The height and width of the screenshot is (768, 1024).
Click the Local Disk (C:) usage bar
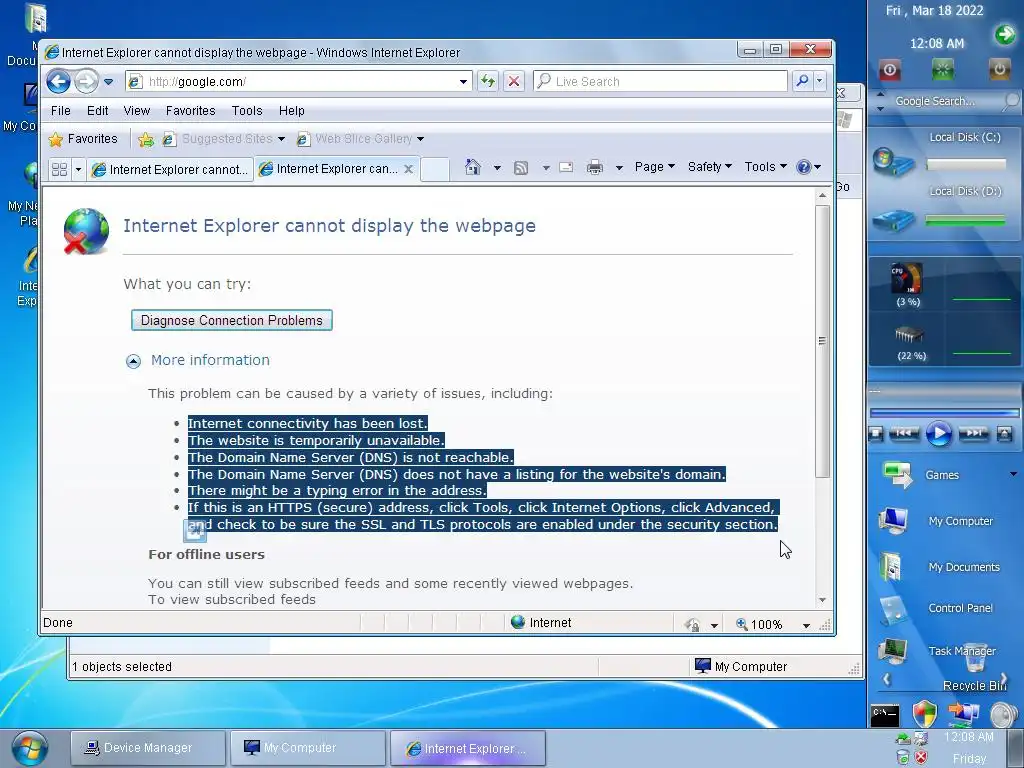pos(966,165)
